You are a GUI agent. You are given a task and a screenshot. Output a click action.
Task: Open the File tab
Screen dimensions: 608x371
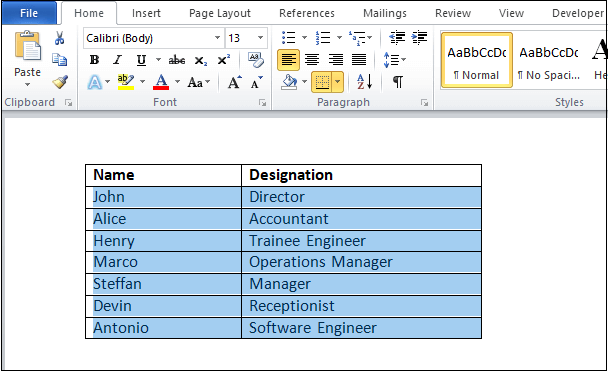click(29, 13)
